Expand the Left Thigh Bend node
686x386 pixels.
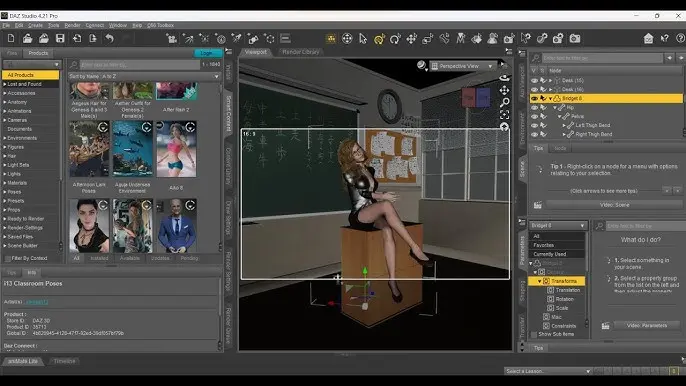564,125
